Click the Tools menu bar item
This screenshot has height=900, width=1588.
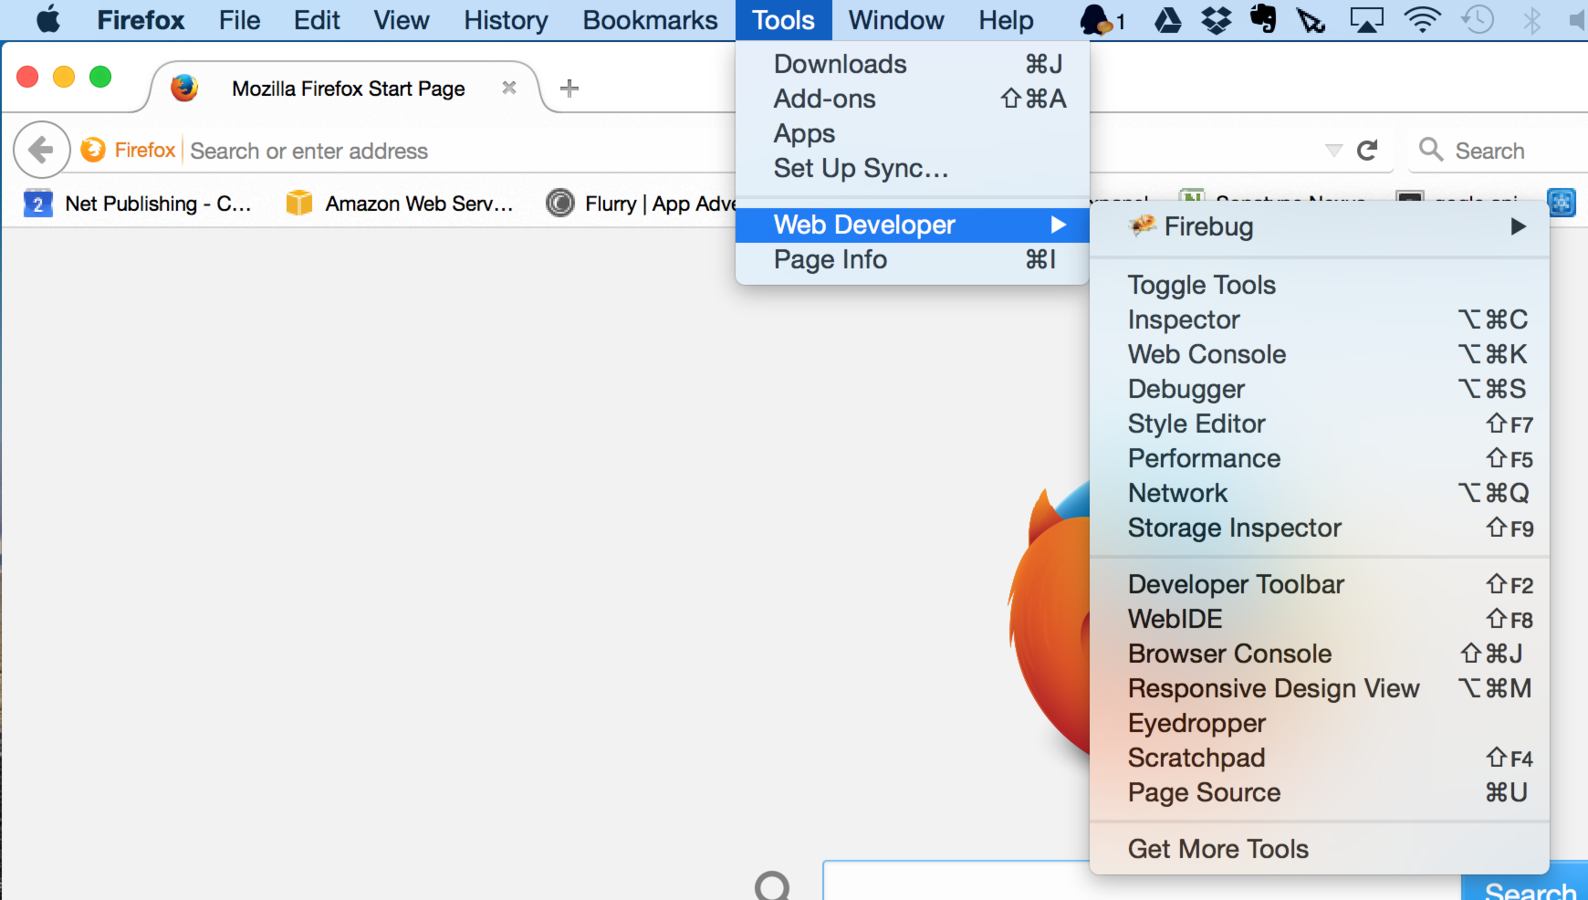783,20
